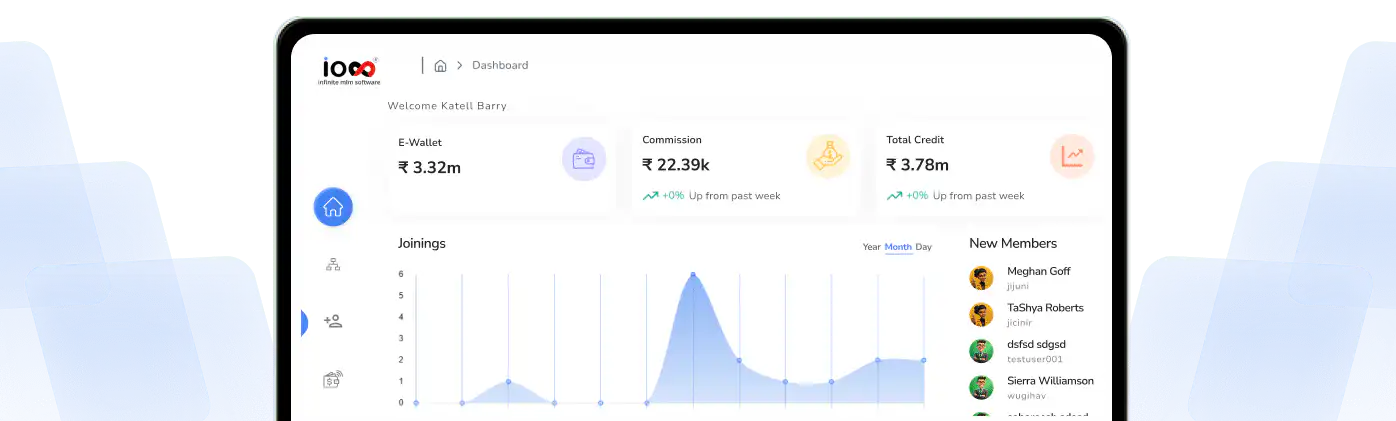Click the Commission money bag icon
This screenshot has height=421, width=1396.
(827, 156)
